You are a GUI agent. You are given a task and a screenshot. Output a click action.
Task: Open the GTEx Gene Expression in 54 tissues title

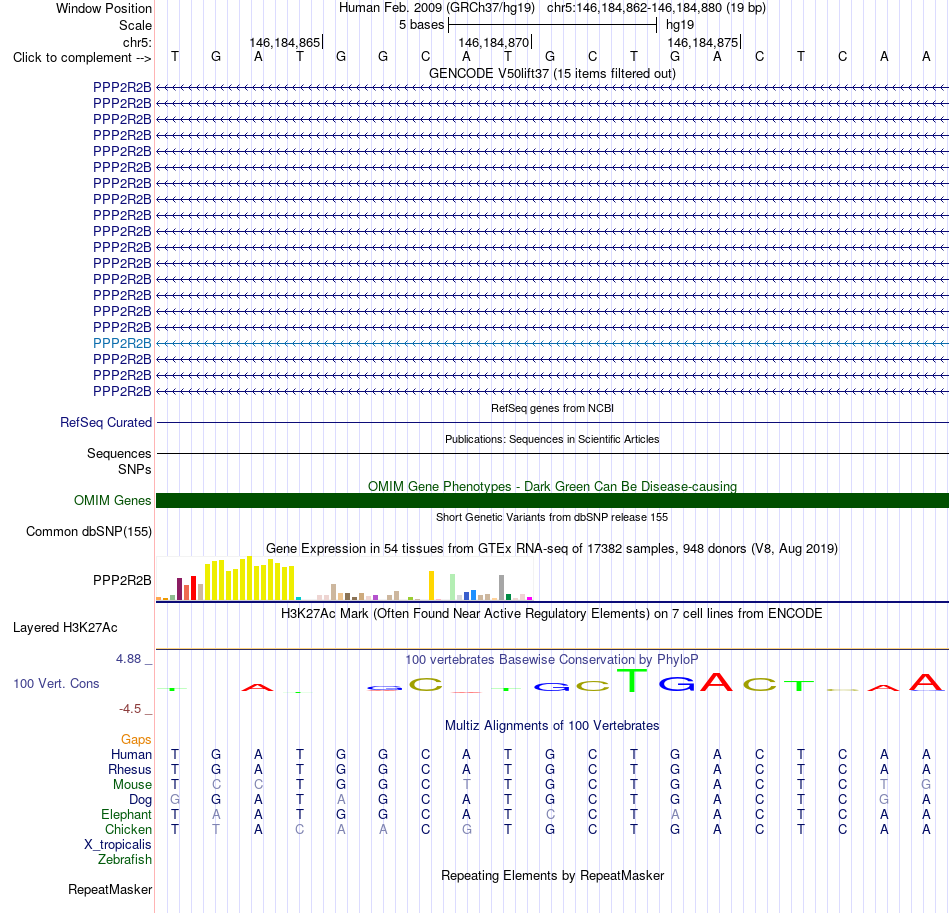(552, 548)
